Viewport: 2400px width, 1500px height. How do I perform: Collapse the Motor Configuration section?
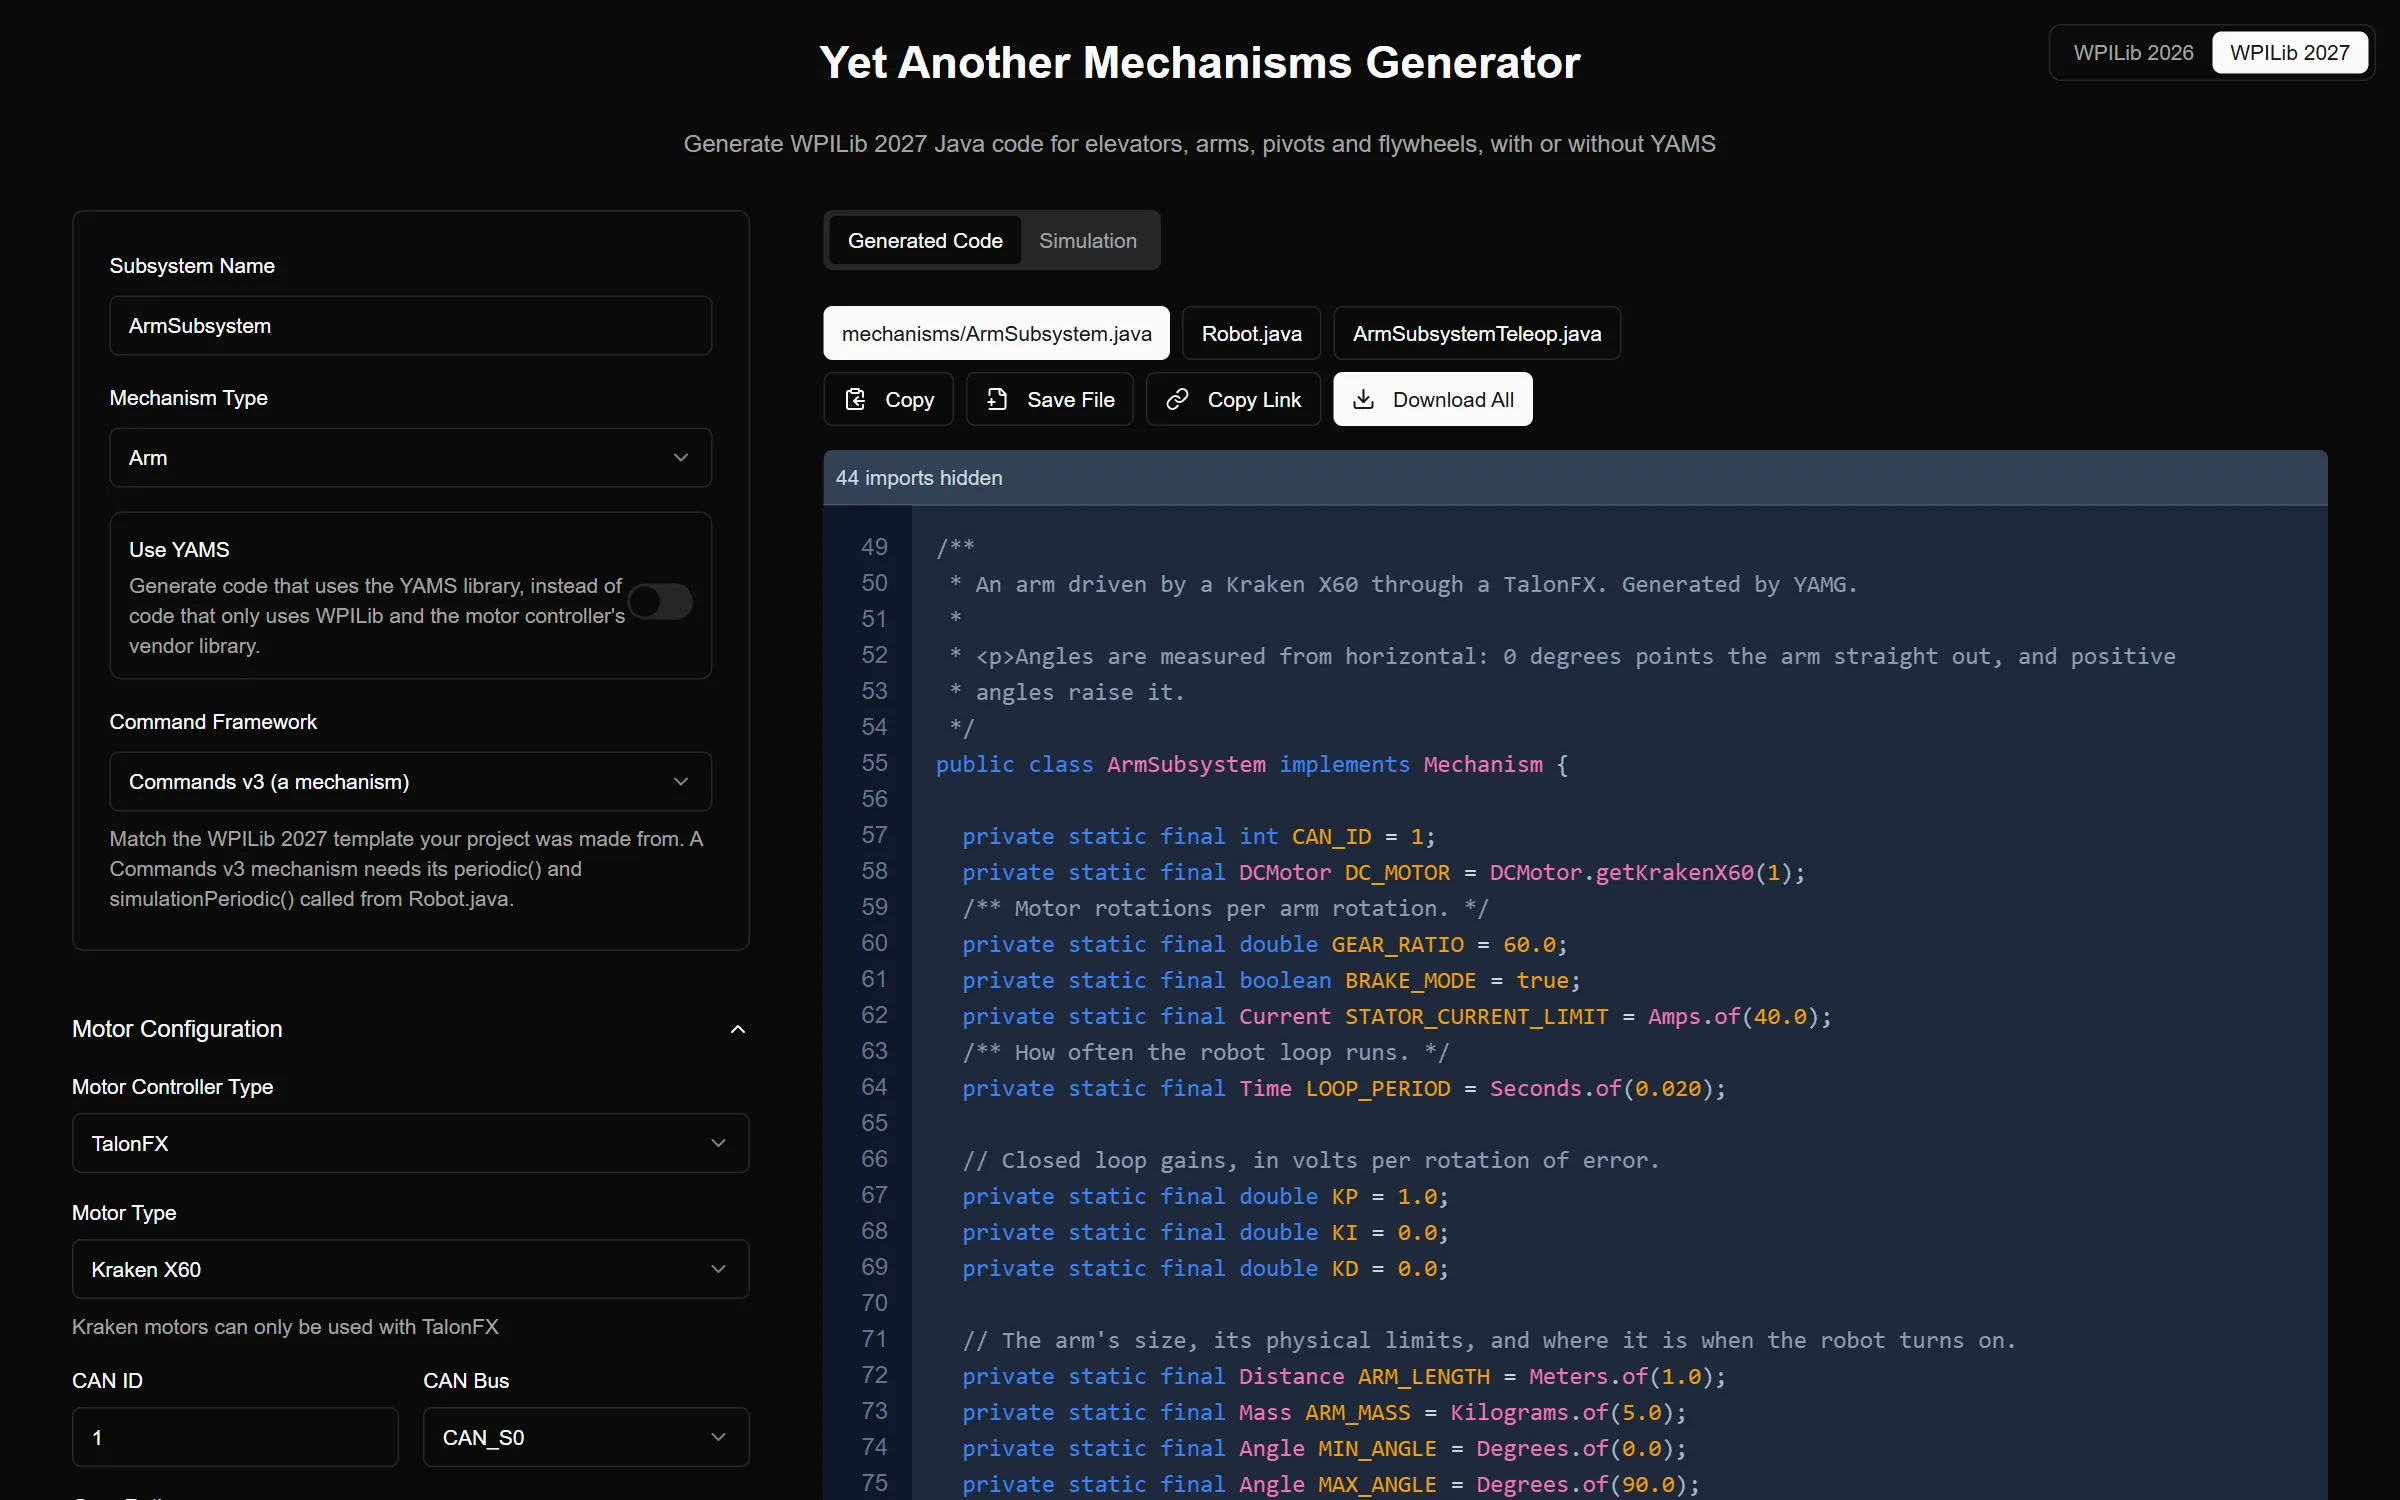(737, 1029)
